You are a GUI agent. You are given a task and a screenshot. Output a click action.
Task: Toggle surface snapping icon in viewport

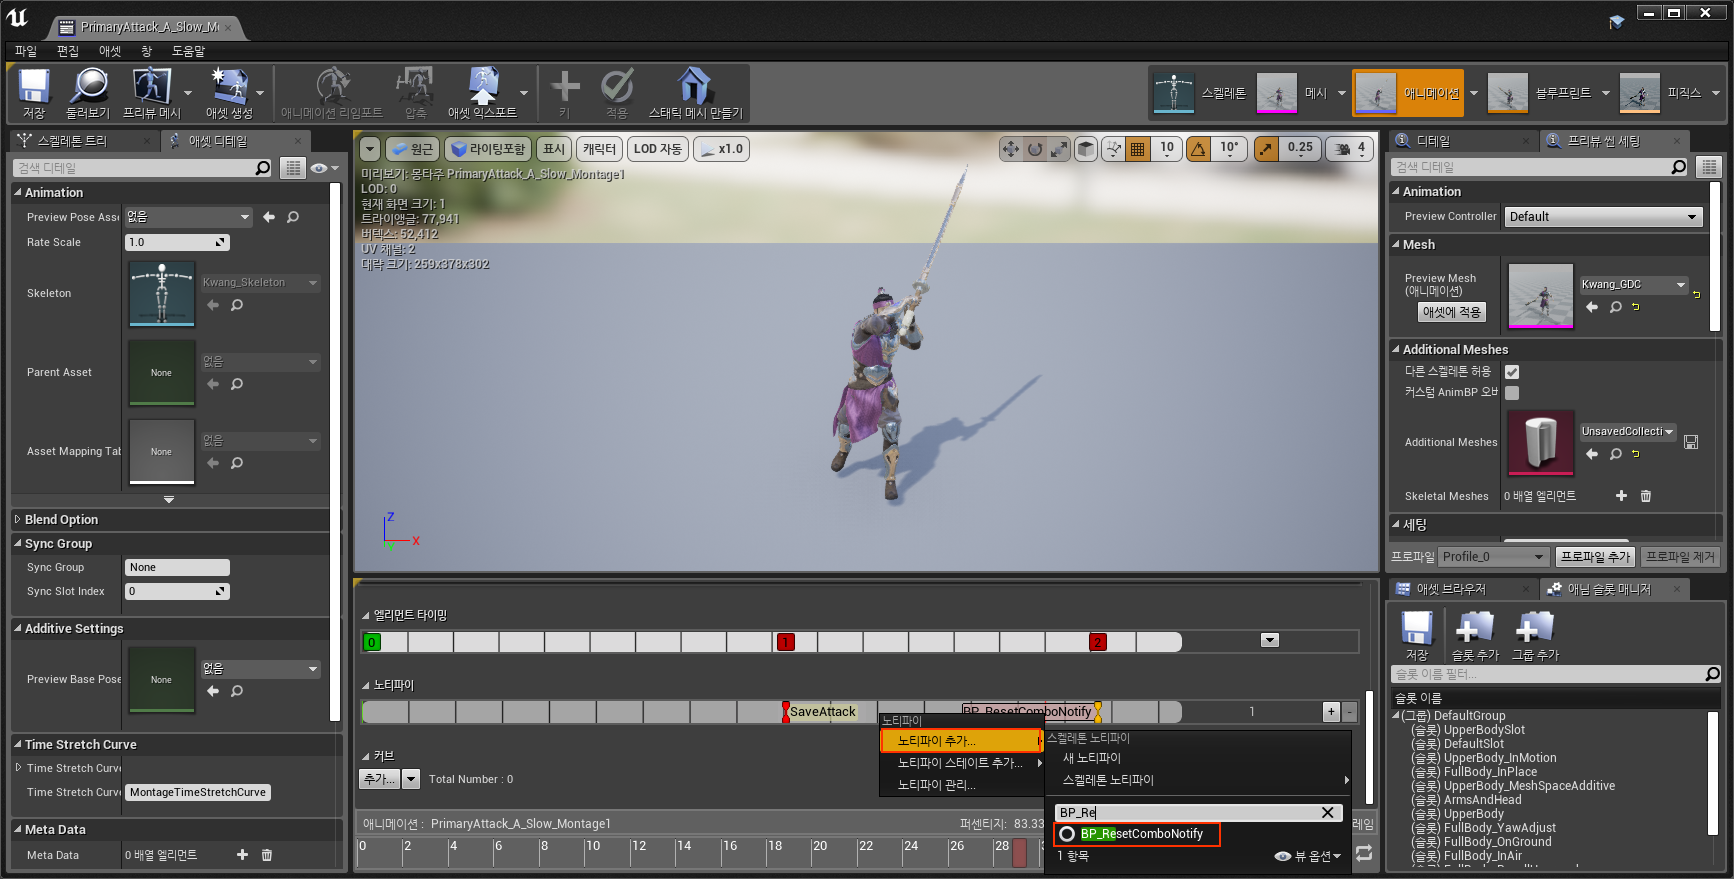tap(1113, 149)
